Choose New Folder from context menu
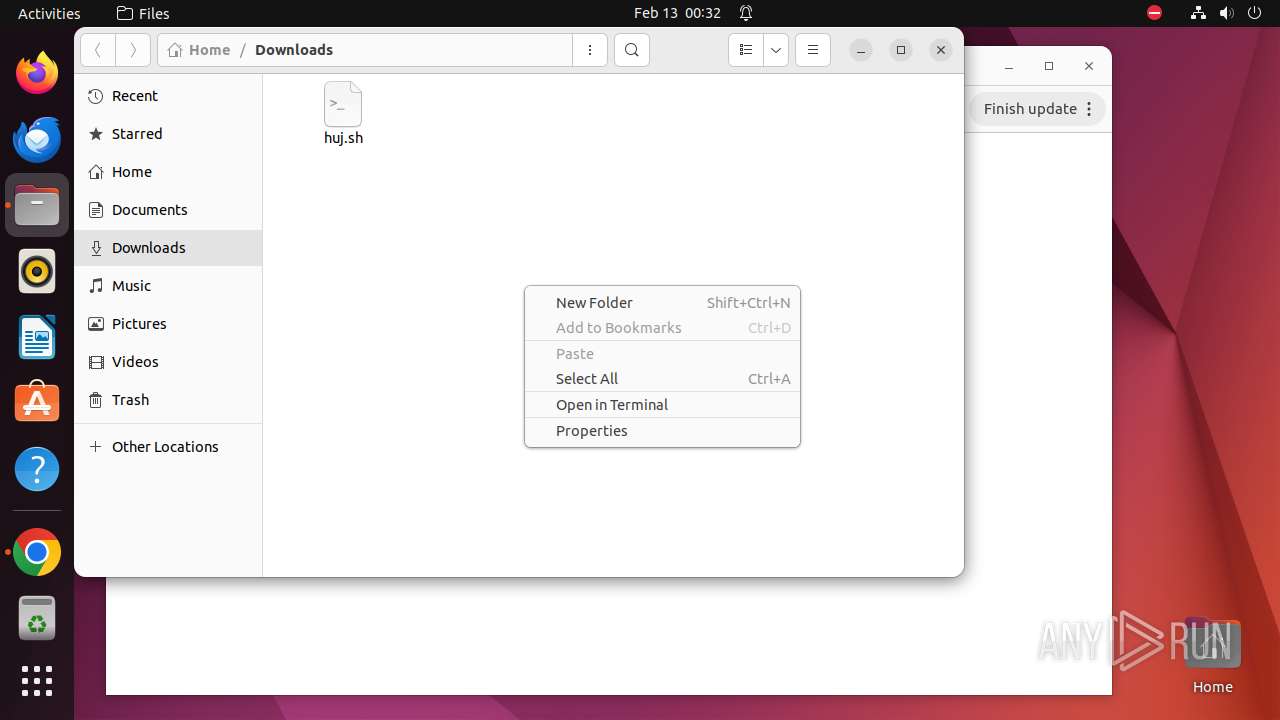 (x=662, y=303)
